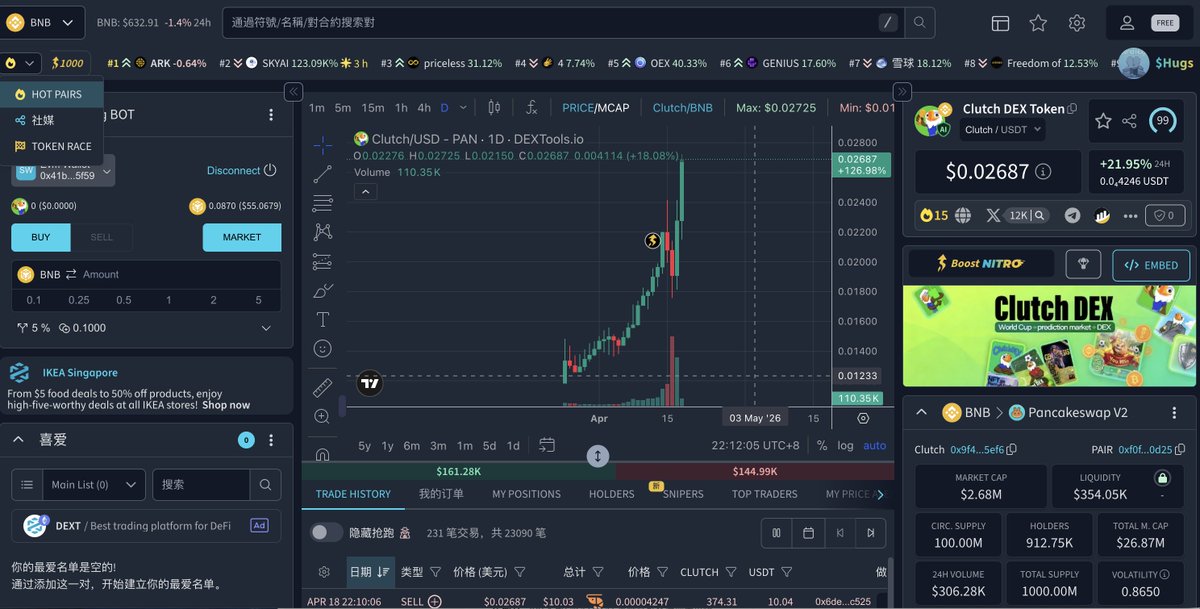Click the EMBED button
Image resolution: width=1200 pixels, height=609 pixels.
pos(1151,265)
